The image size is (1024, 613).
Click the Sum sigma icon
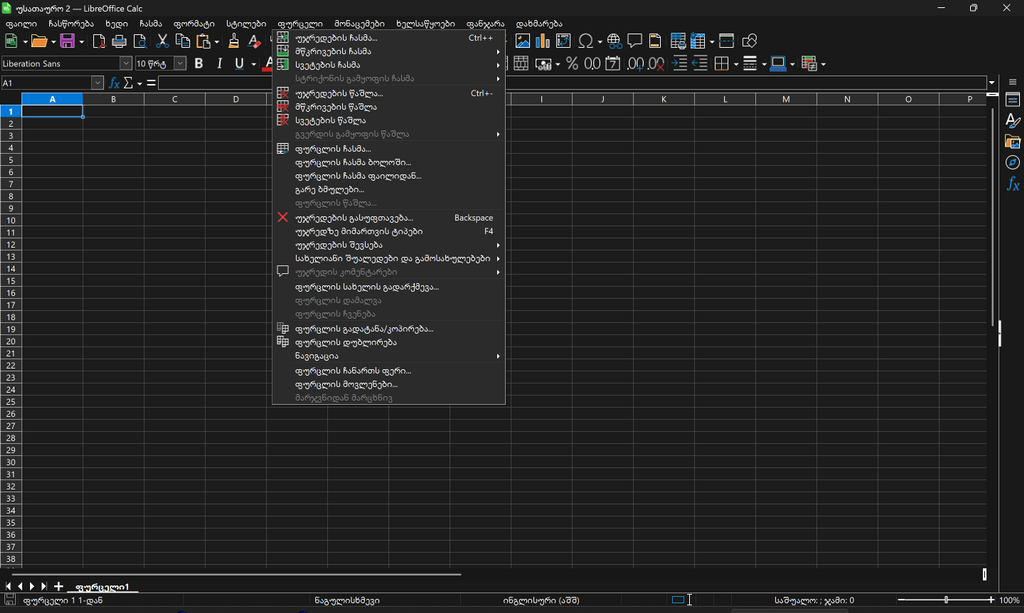[x=128, y=83]
